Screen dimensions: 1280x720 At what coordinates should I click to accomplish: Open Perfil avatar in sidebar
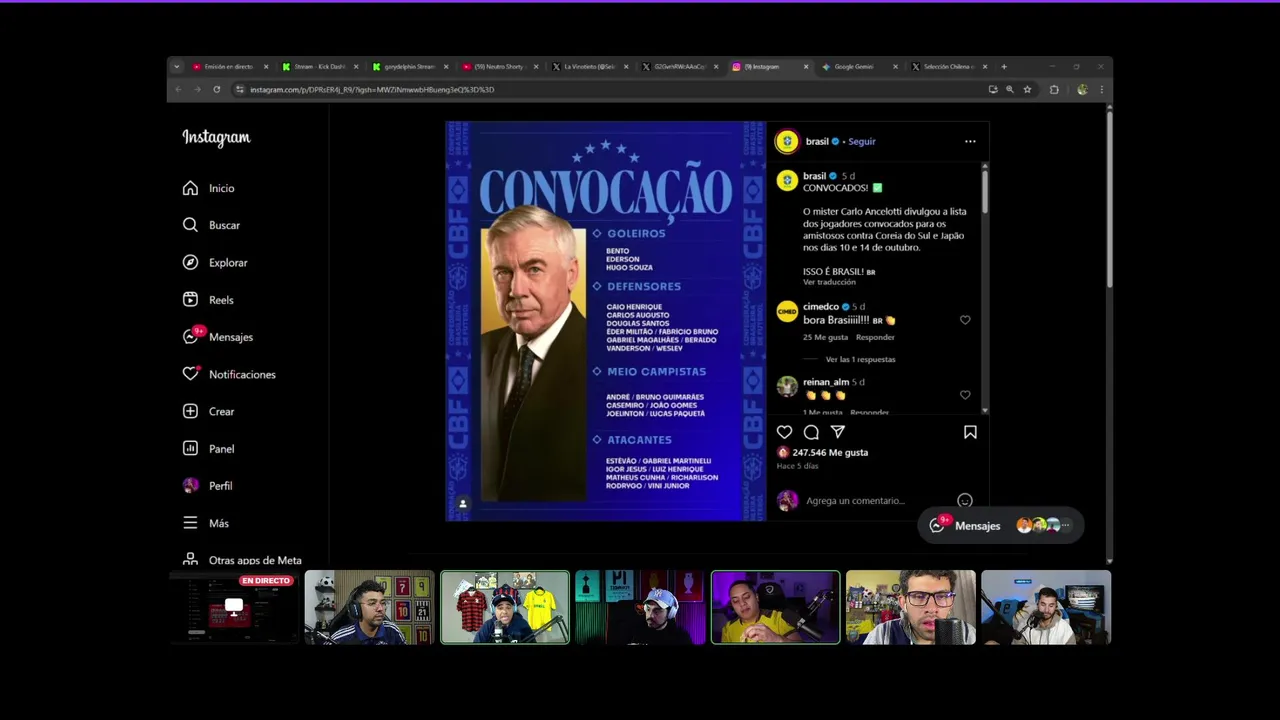pos(191,485)
